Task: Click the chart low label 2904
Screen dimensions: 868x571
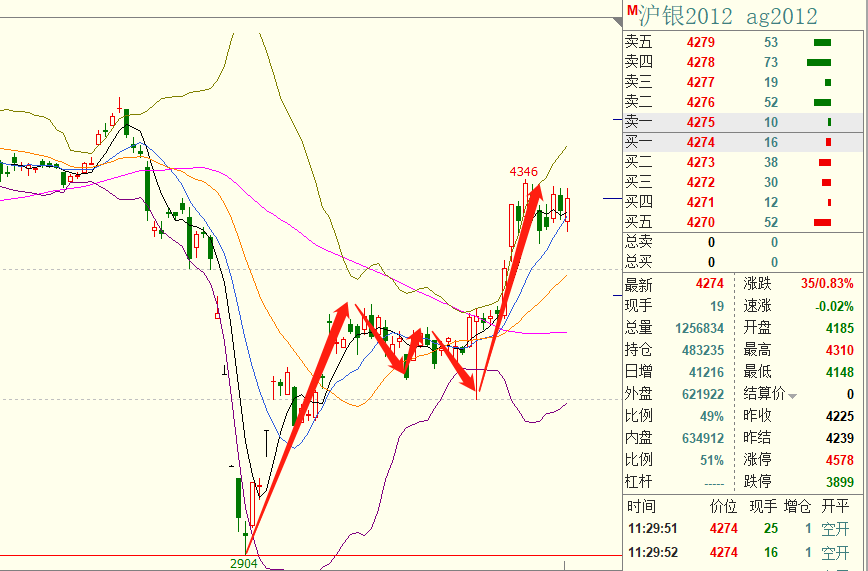Action: (244, 563)
